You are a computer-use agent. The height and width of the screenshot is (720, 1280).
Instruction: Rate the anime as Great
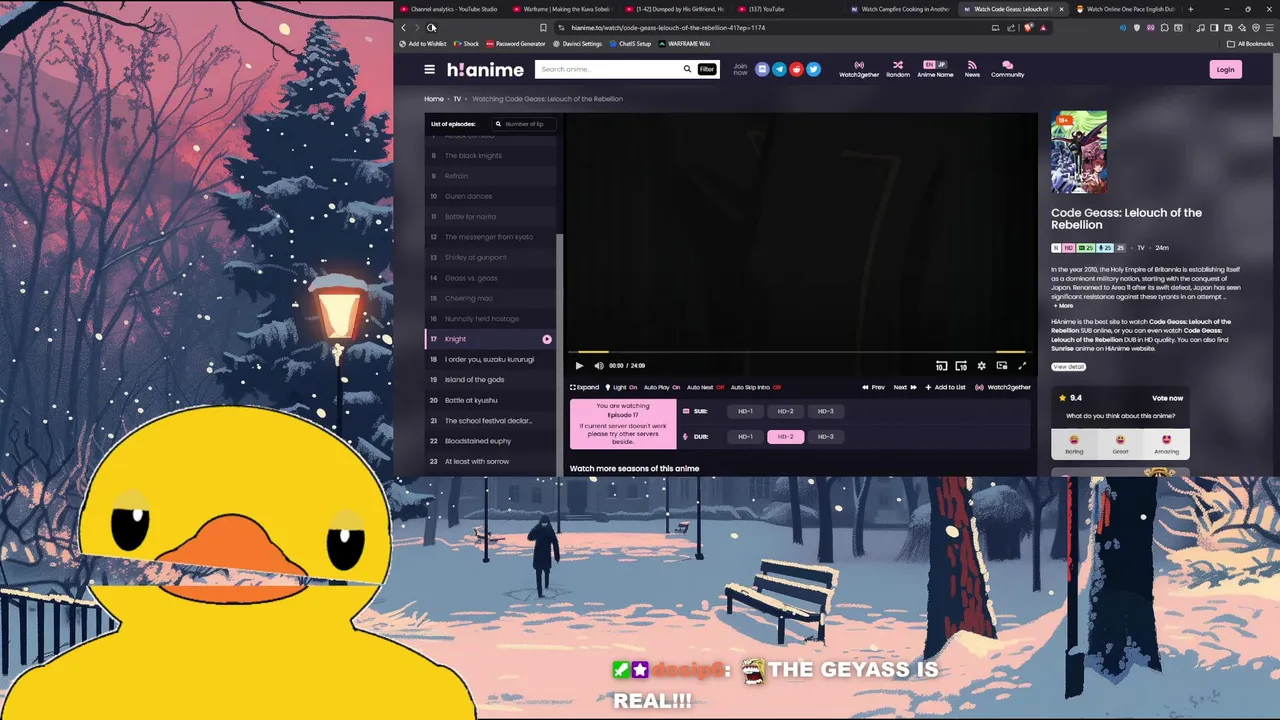(x=1120, y=444)
